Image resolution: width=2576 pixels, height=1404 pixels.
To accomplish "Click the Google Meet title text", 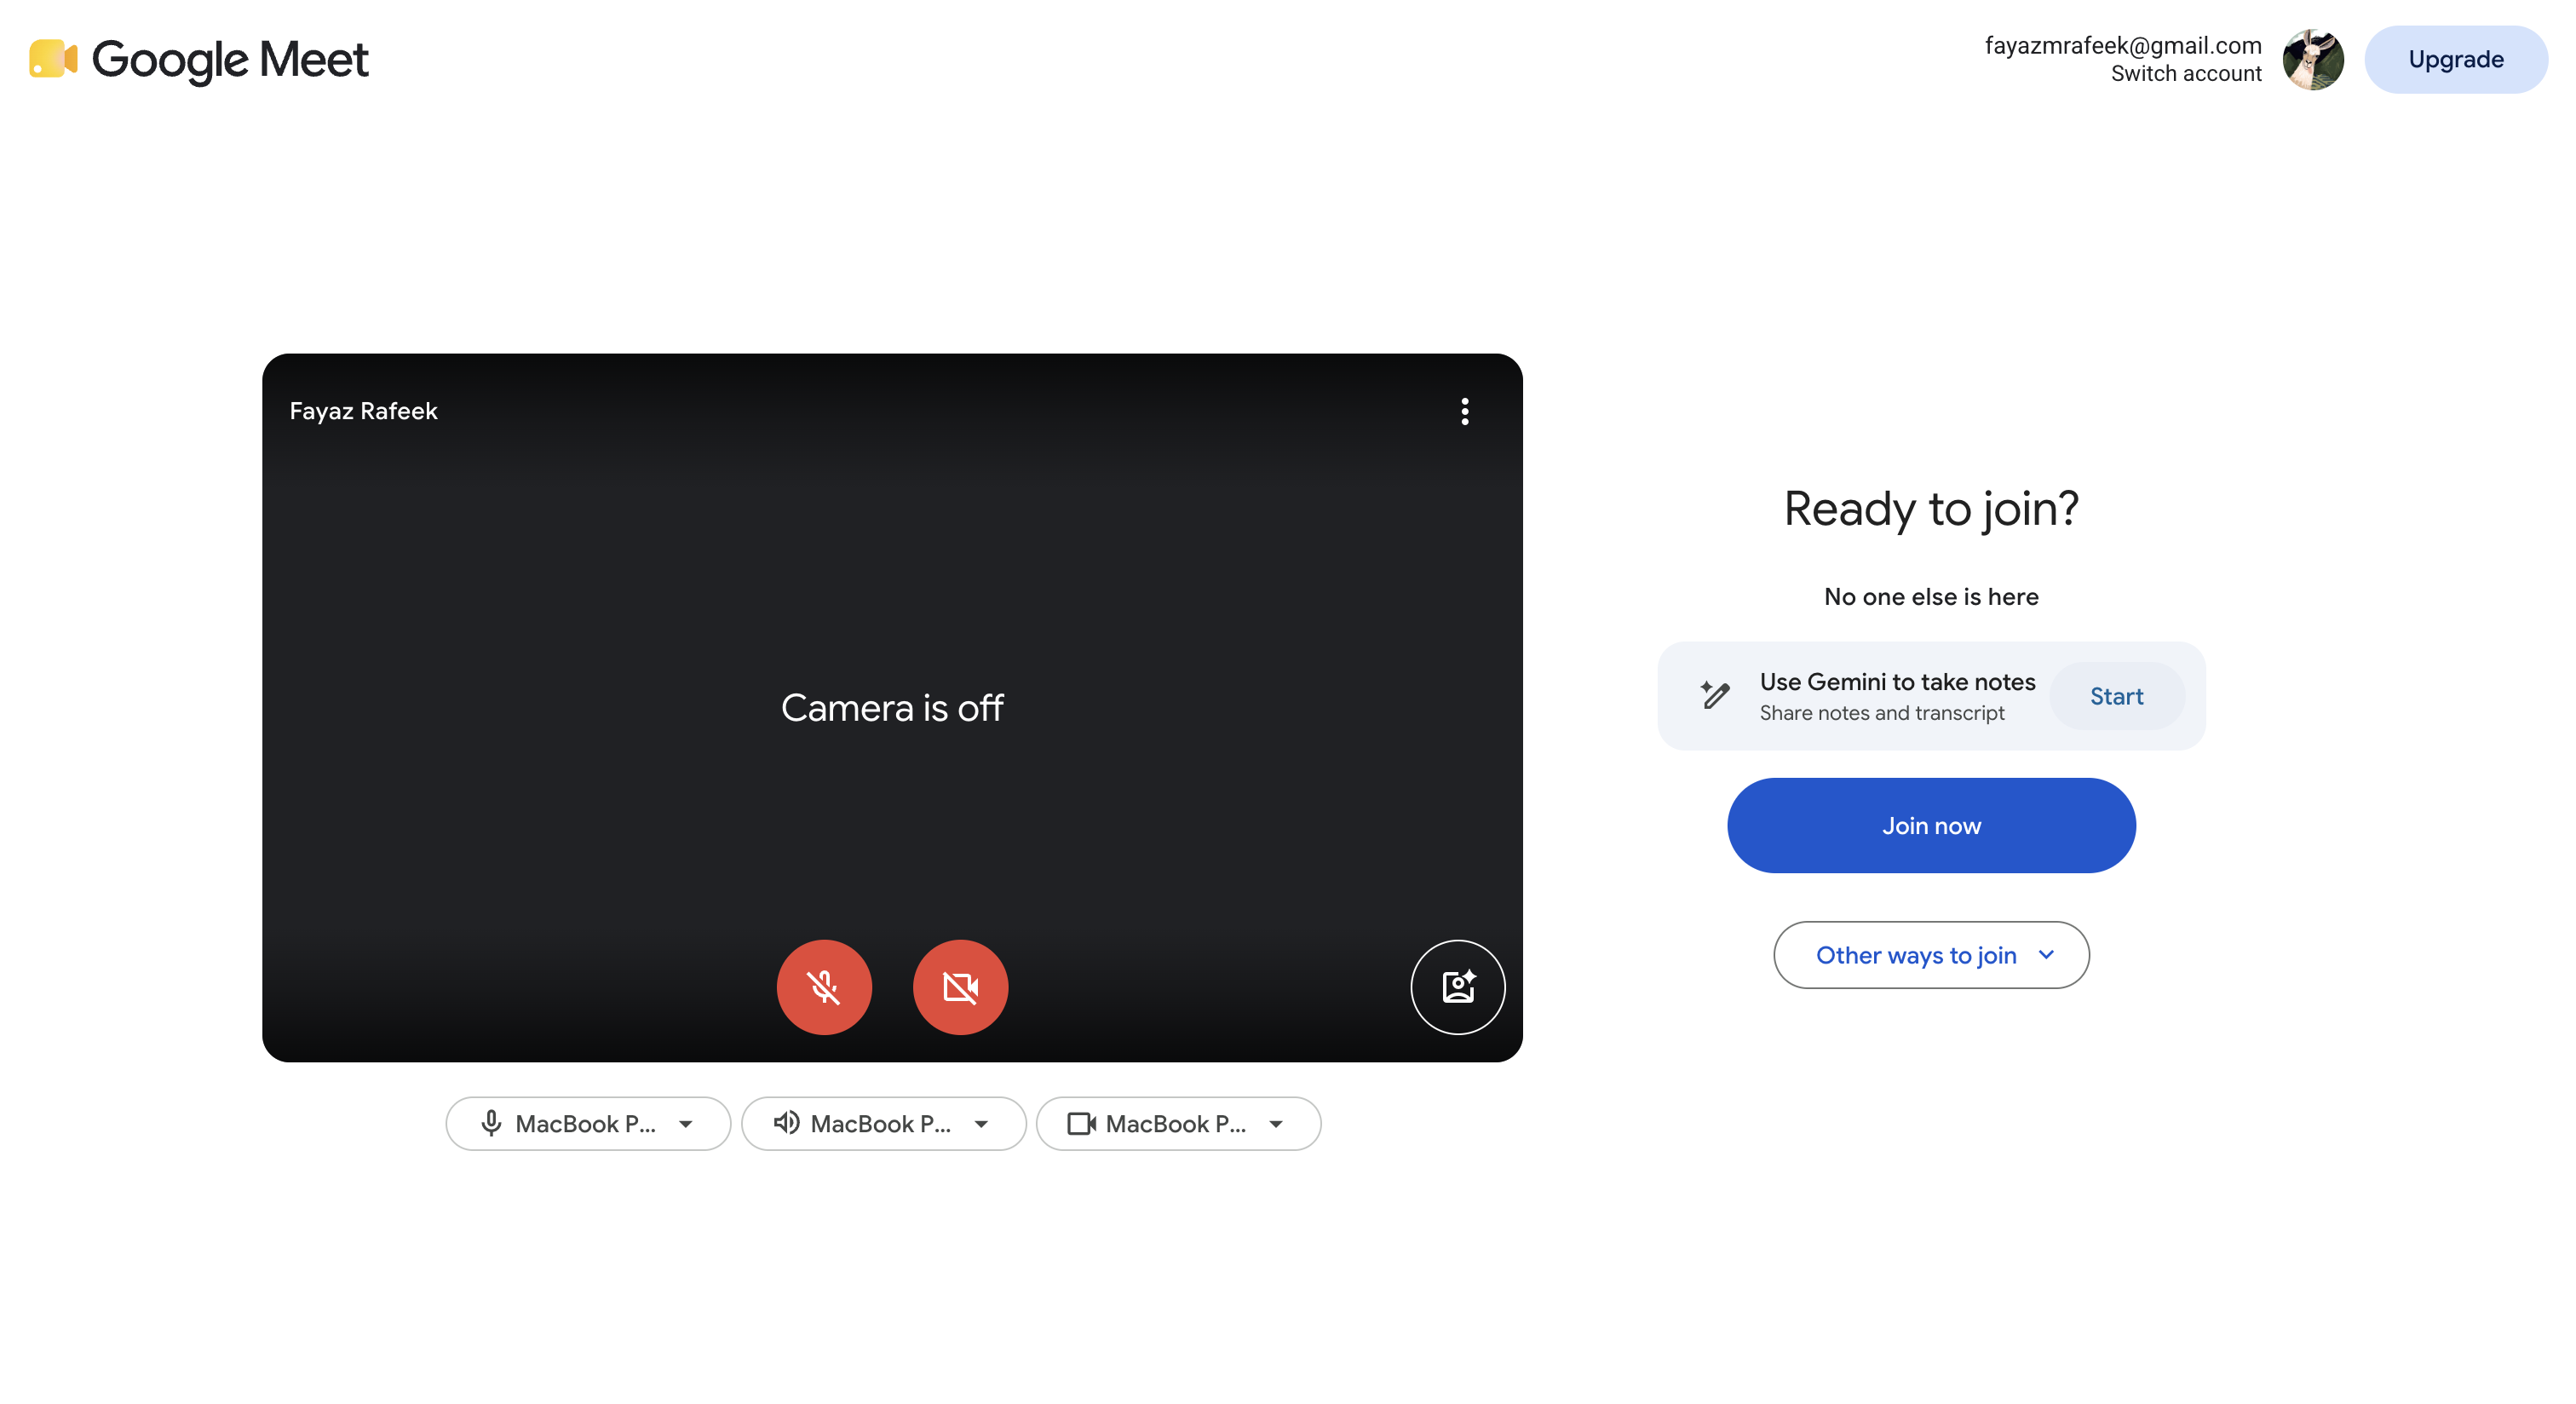I will click(230, 60).
